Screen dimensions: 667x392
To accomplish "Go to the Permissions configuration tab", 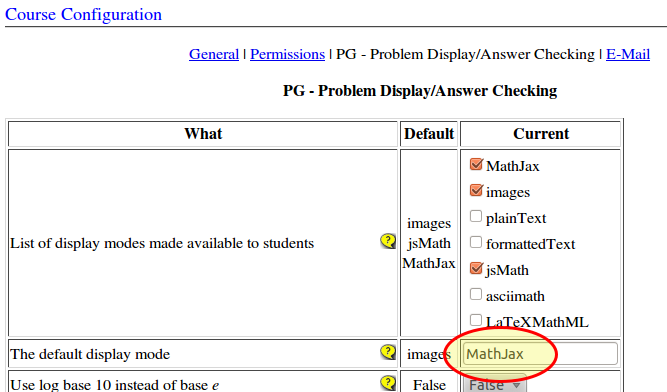I will point(287,54).
